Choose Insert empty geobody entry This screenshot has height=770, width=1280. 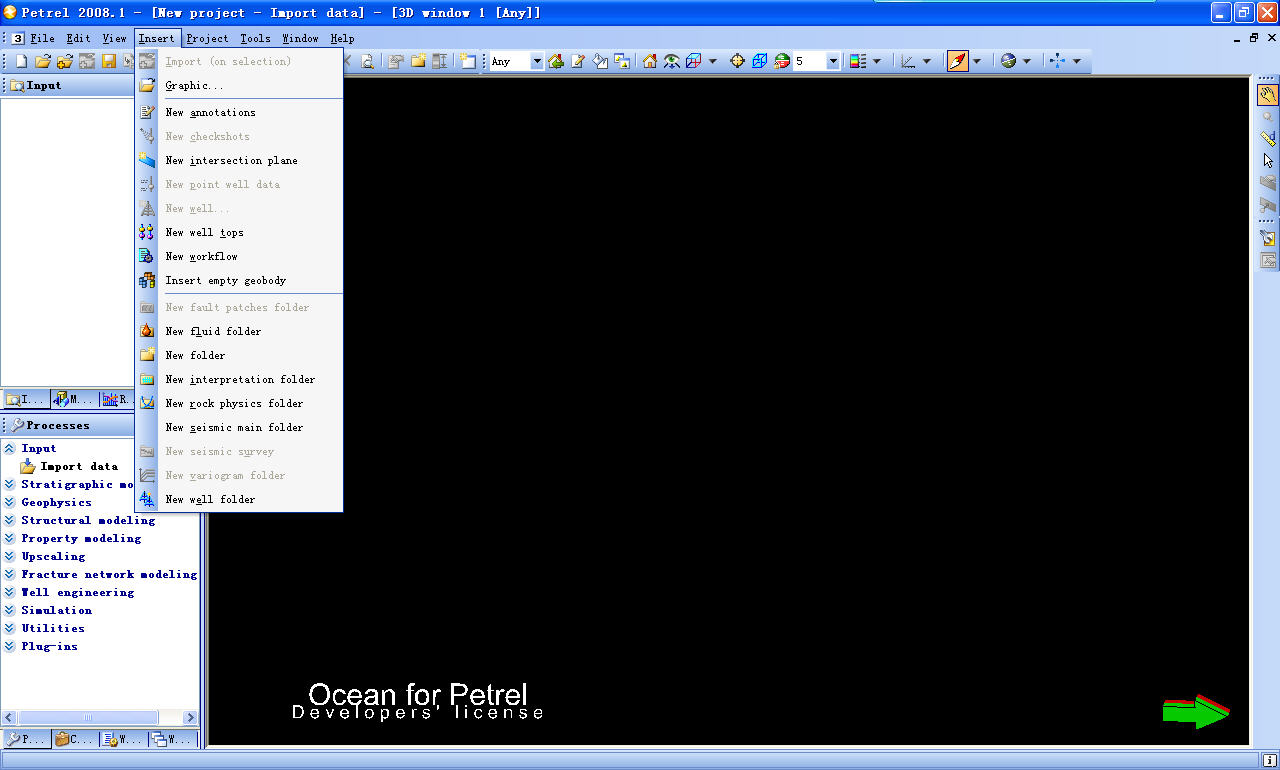pos(239,281)
